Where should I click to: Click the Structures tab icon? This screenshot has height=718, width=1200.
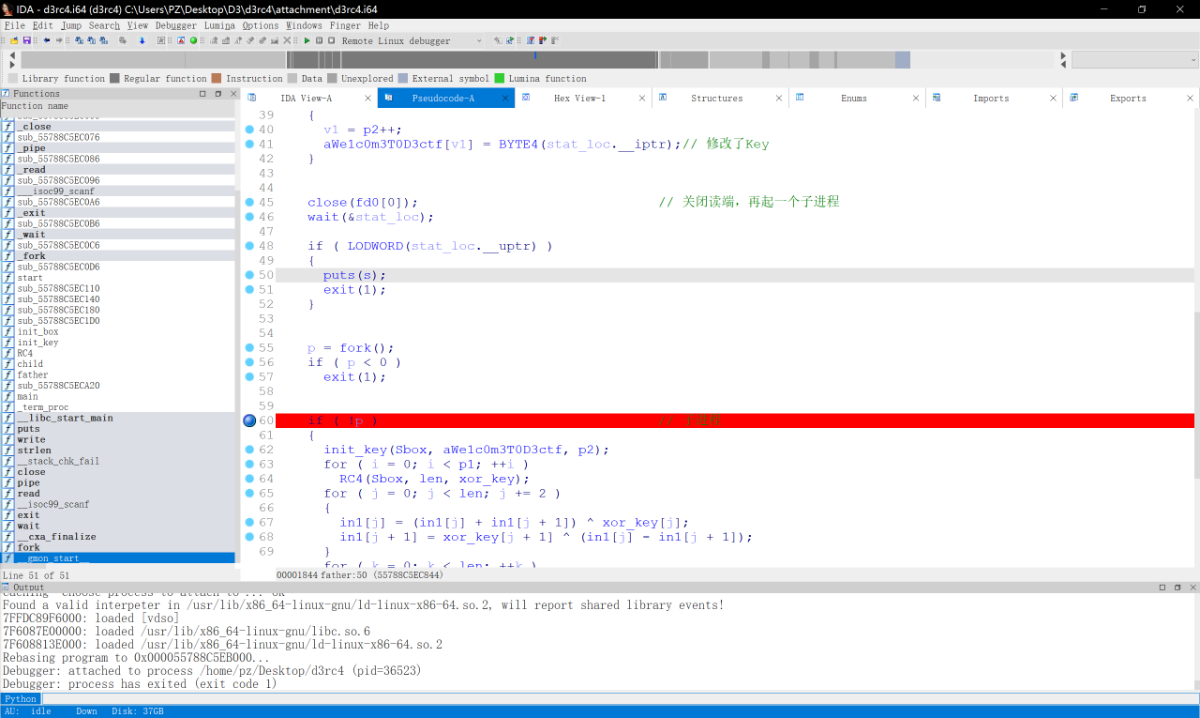click(x=665, y=98)
